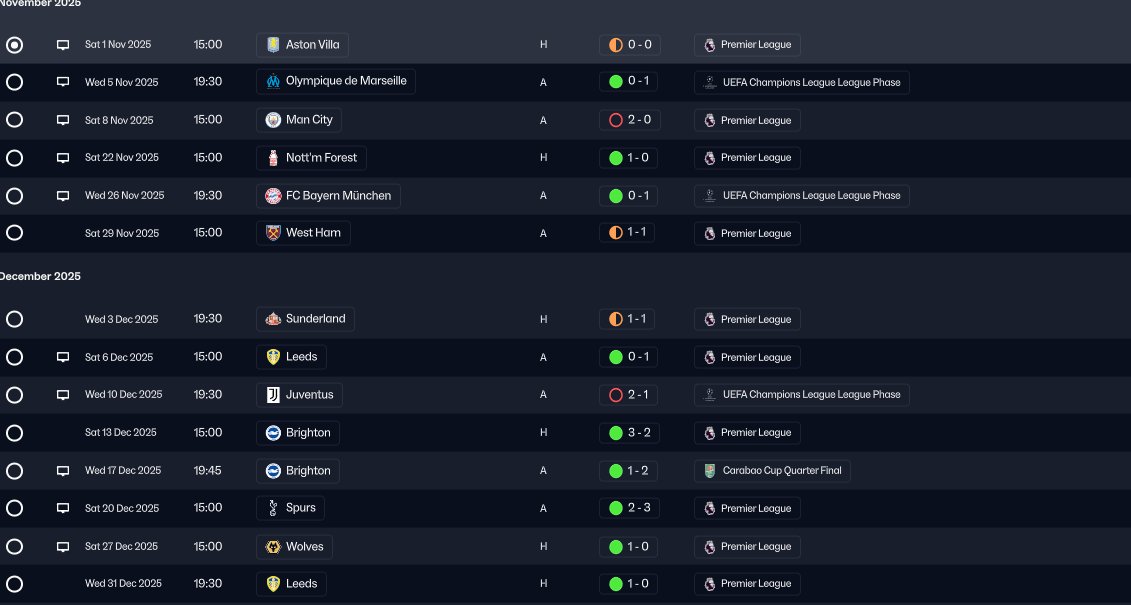Viewport: 1131px width, 605px height.
Task: Click the TV icon beside the Wolves fixture
Action: pos(63,547)
